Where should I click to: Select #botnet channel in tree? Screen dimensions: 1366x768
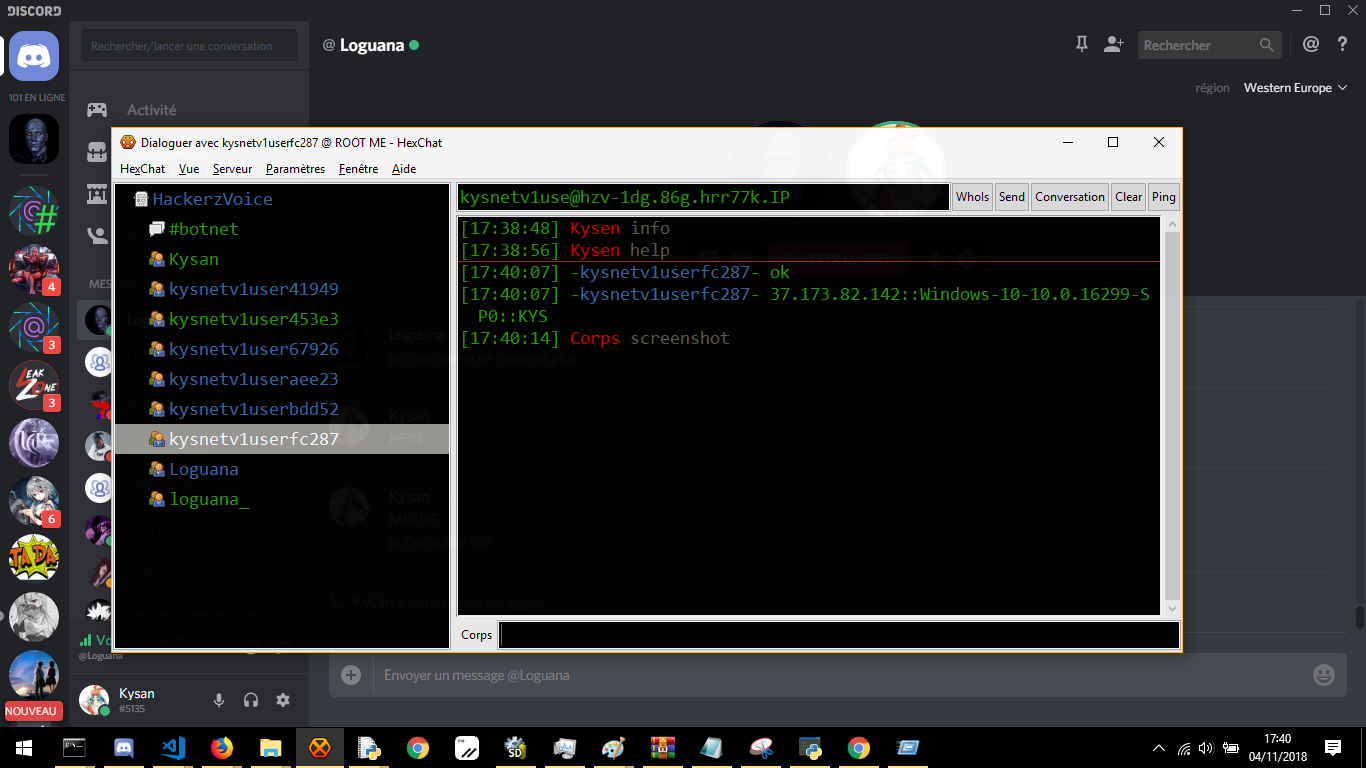pos(204,229)
